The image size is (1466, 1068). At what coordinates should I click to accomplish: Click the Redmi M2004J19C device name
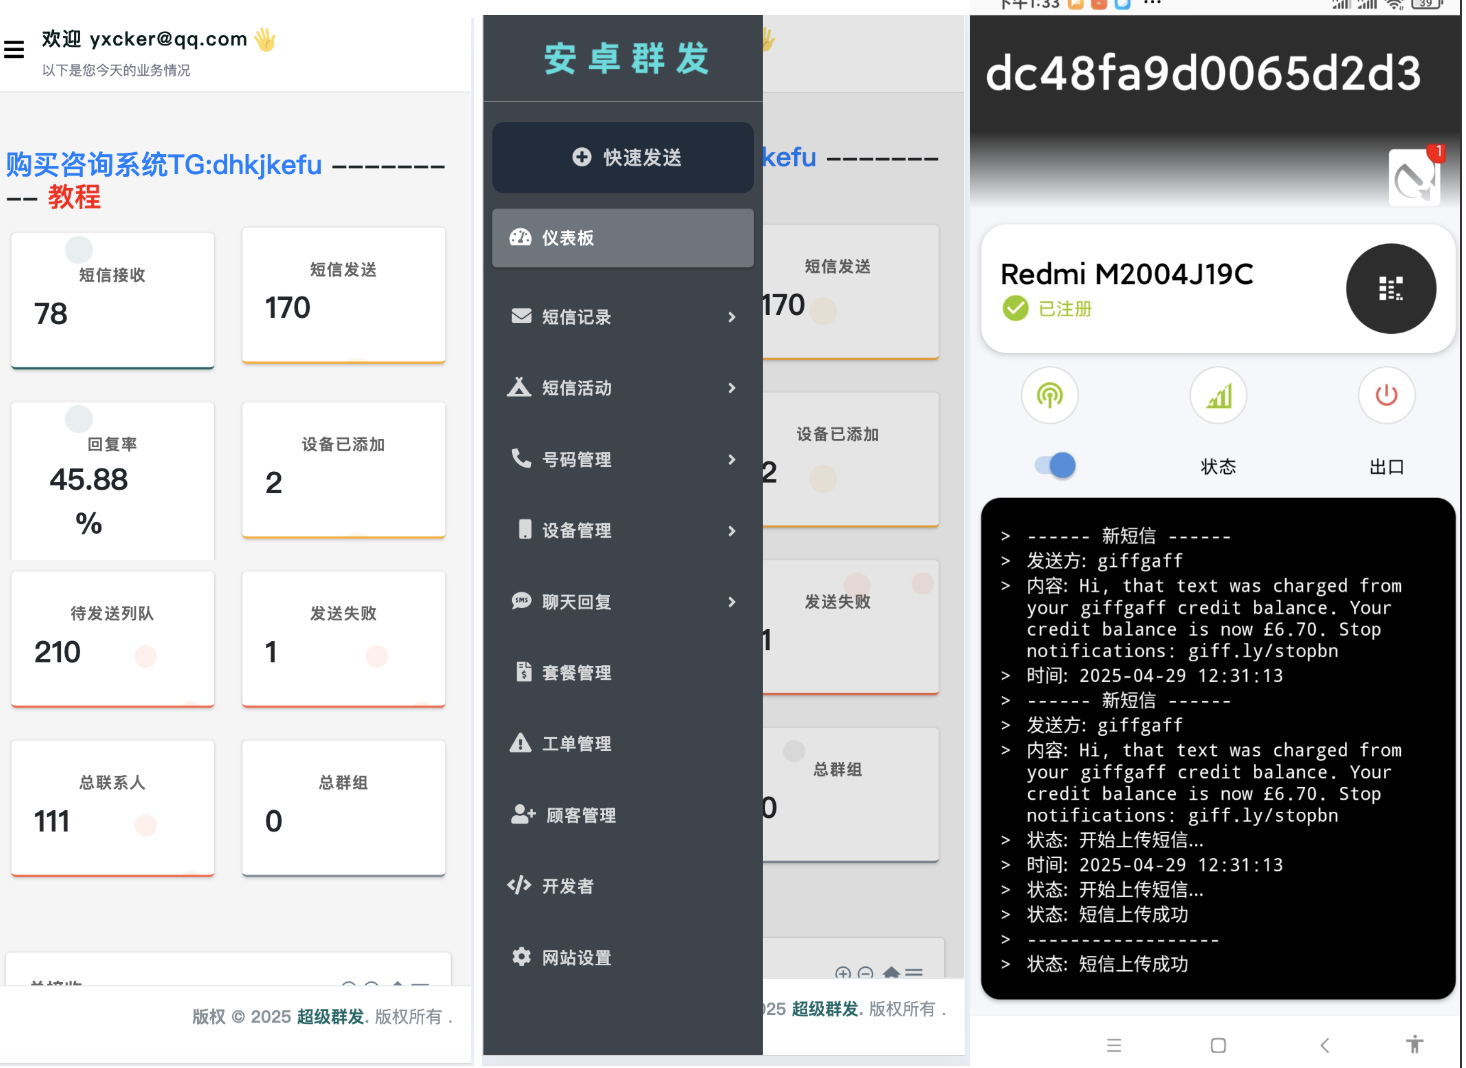coord(1127,274)
